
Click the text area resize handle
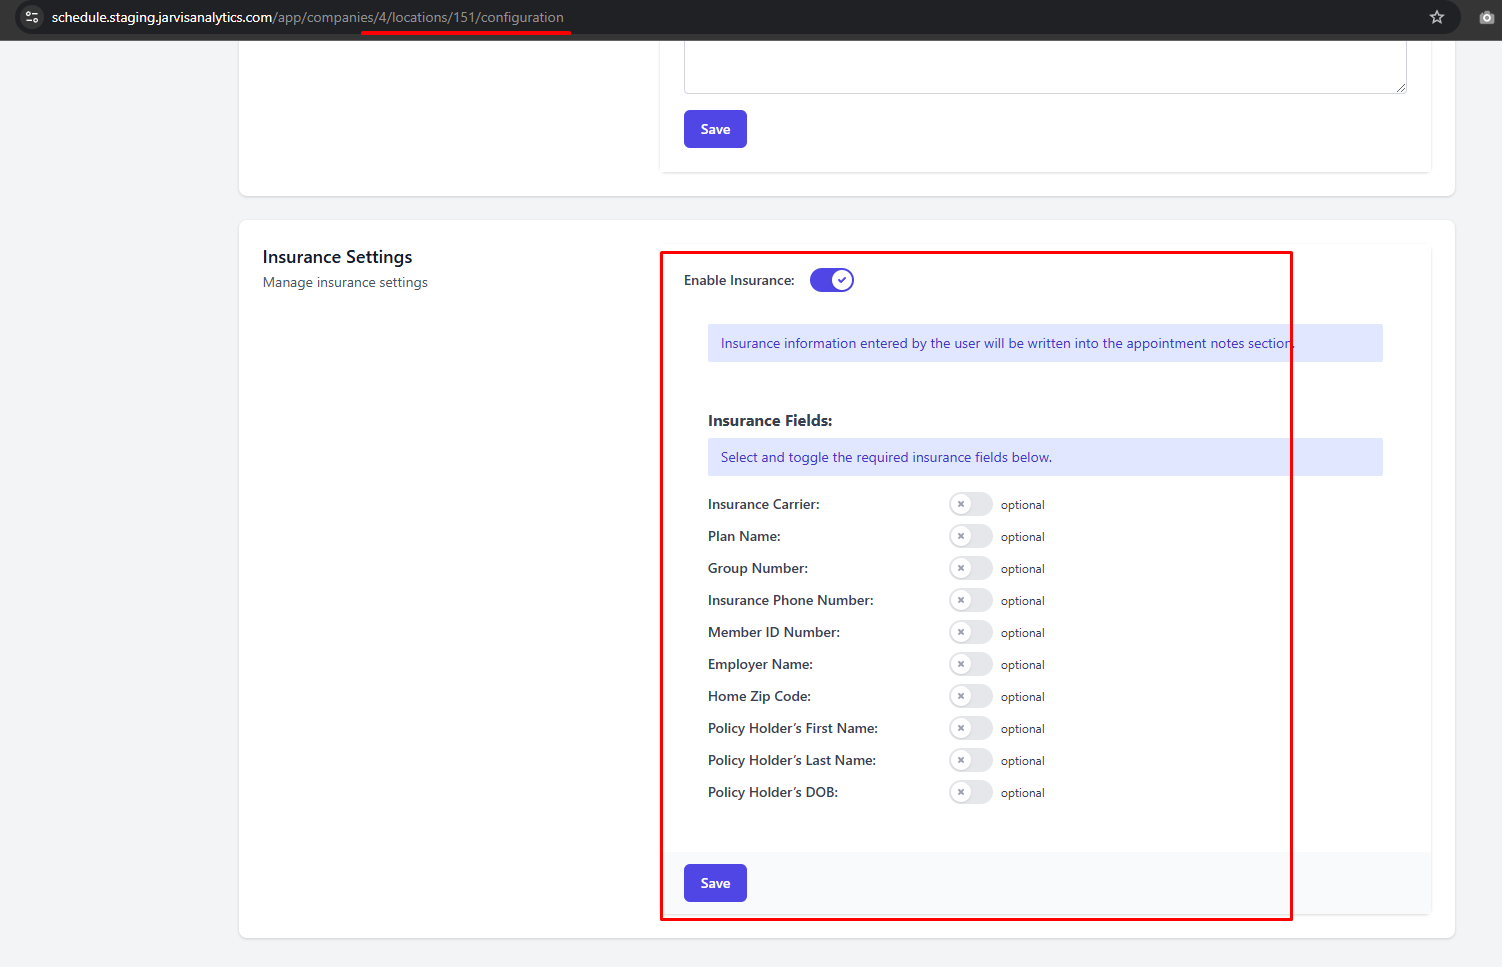[1401, 88]
